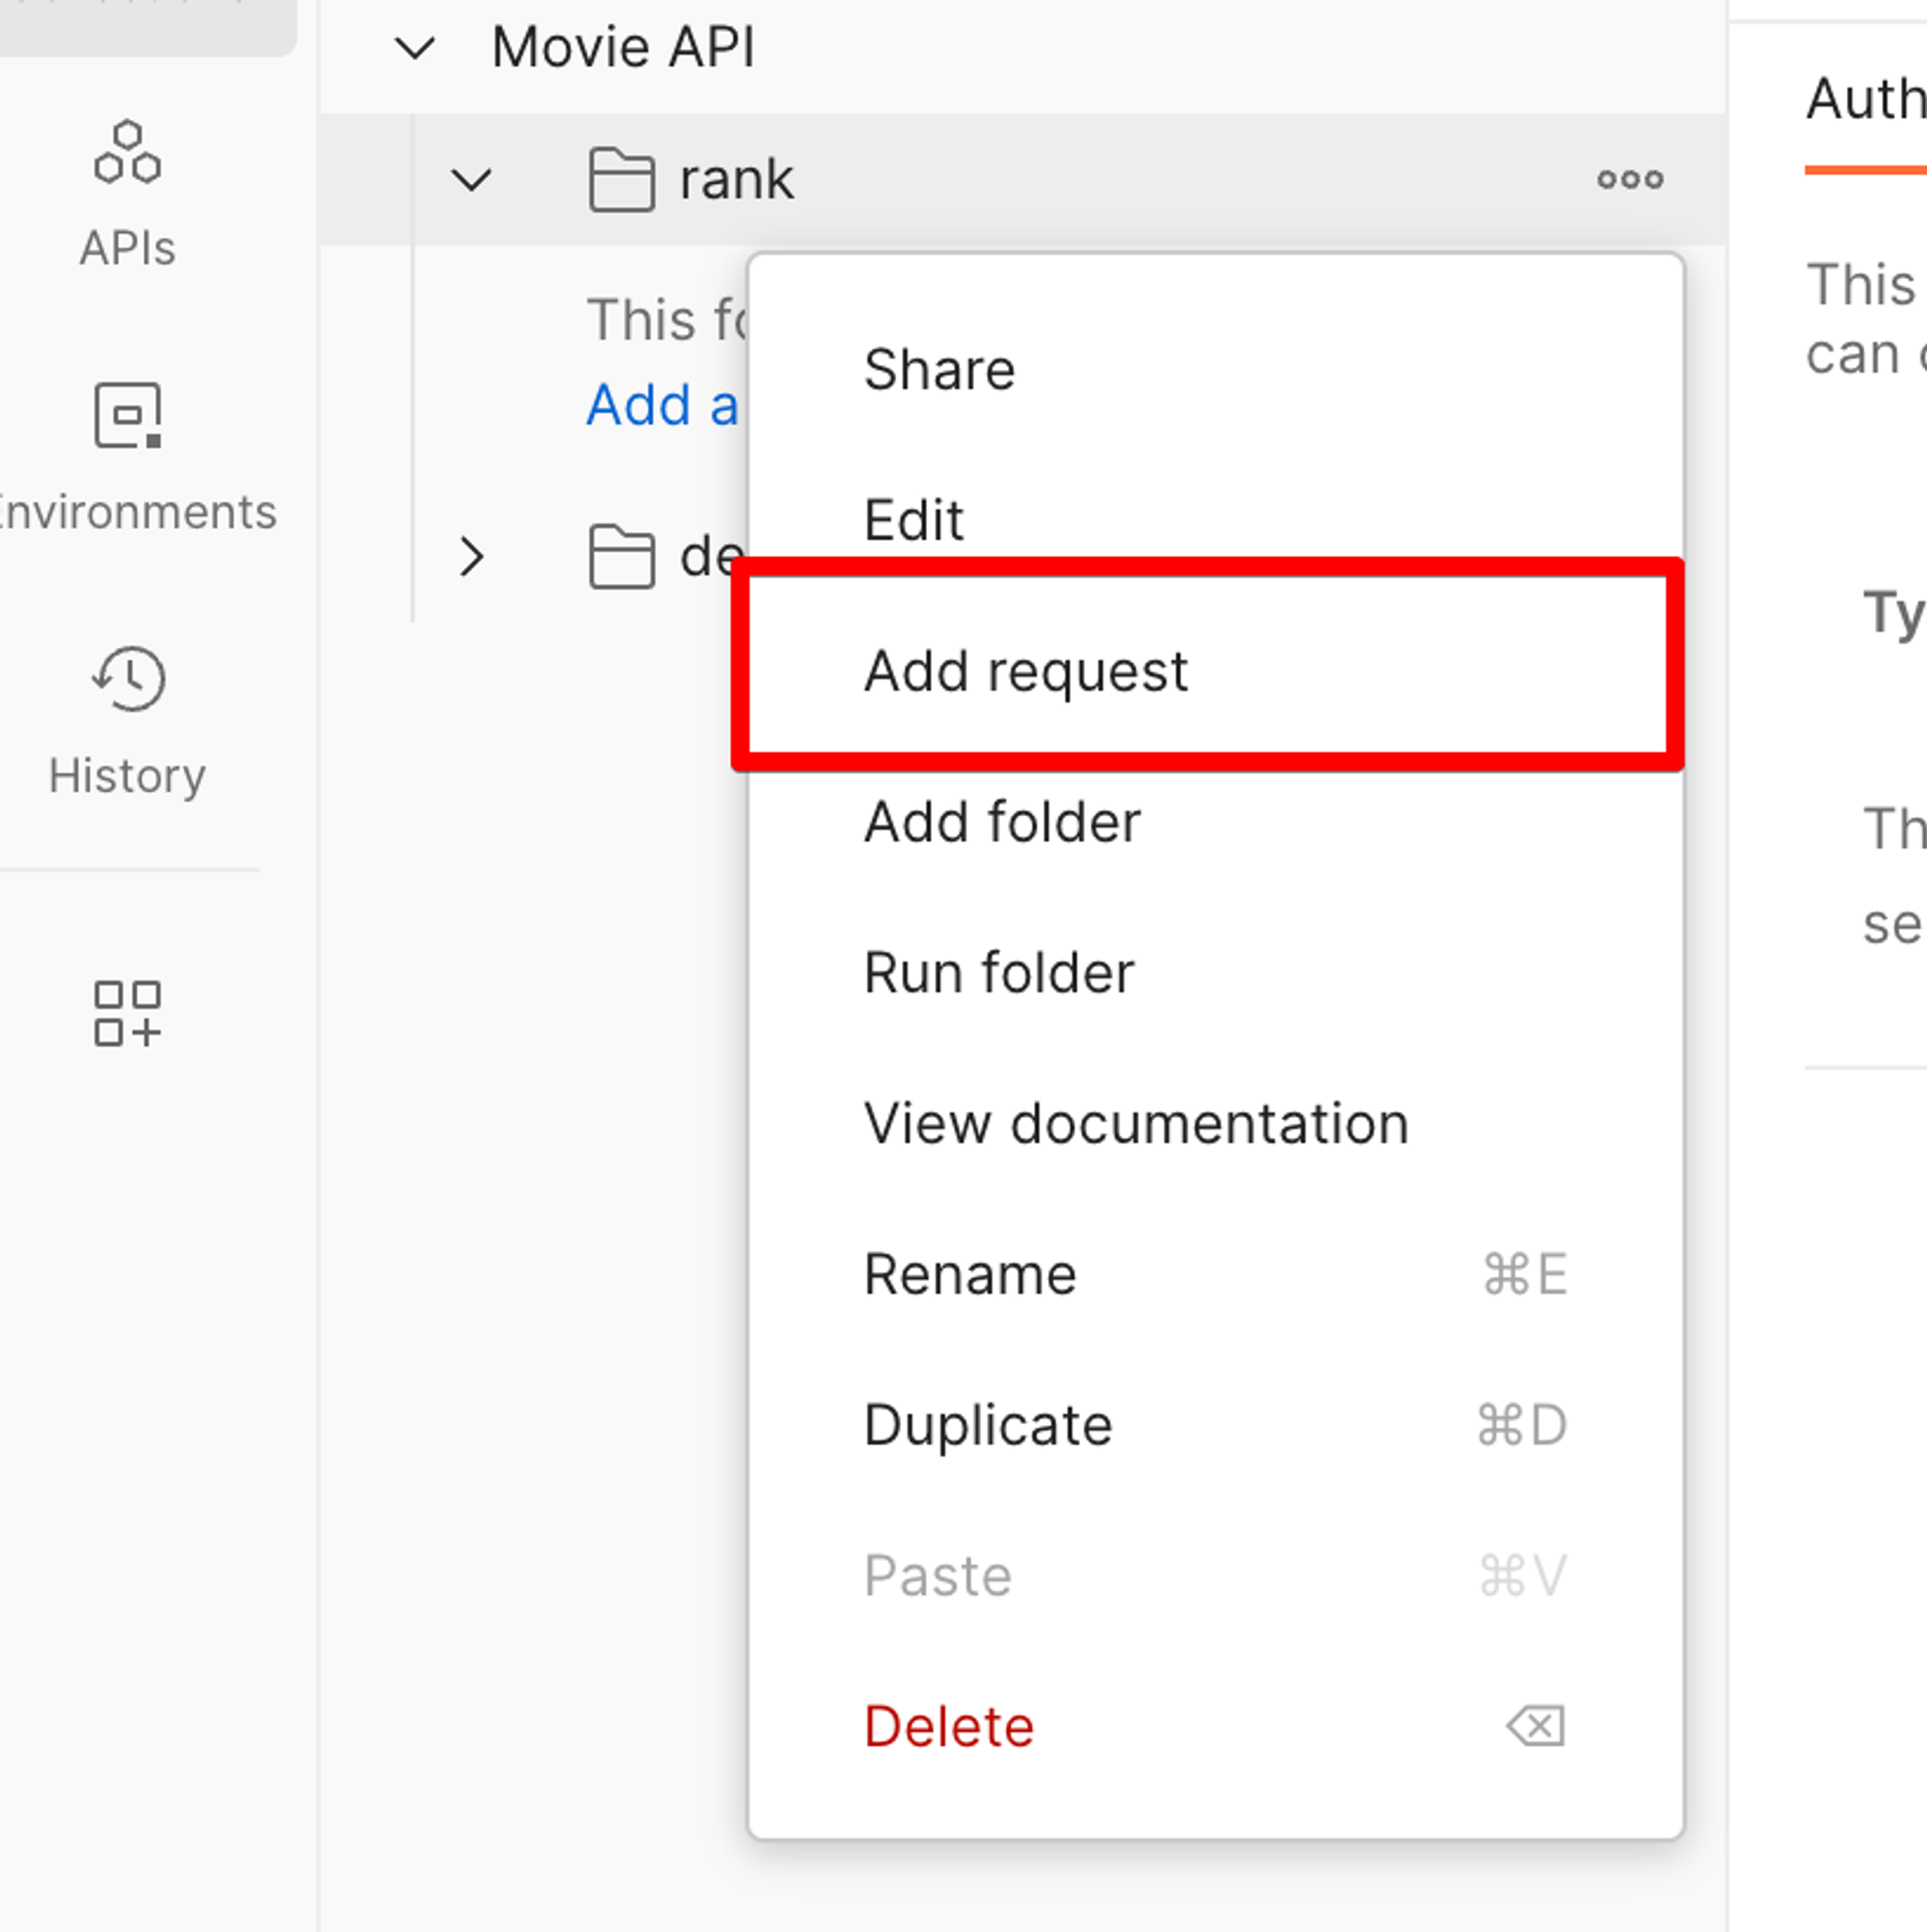Click the configure workspace sidebar grid icon
Screen dimensions: 1927x1932
point(127,1013)
